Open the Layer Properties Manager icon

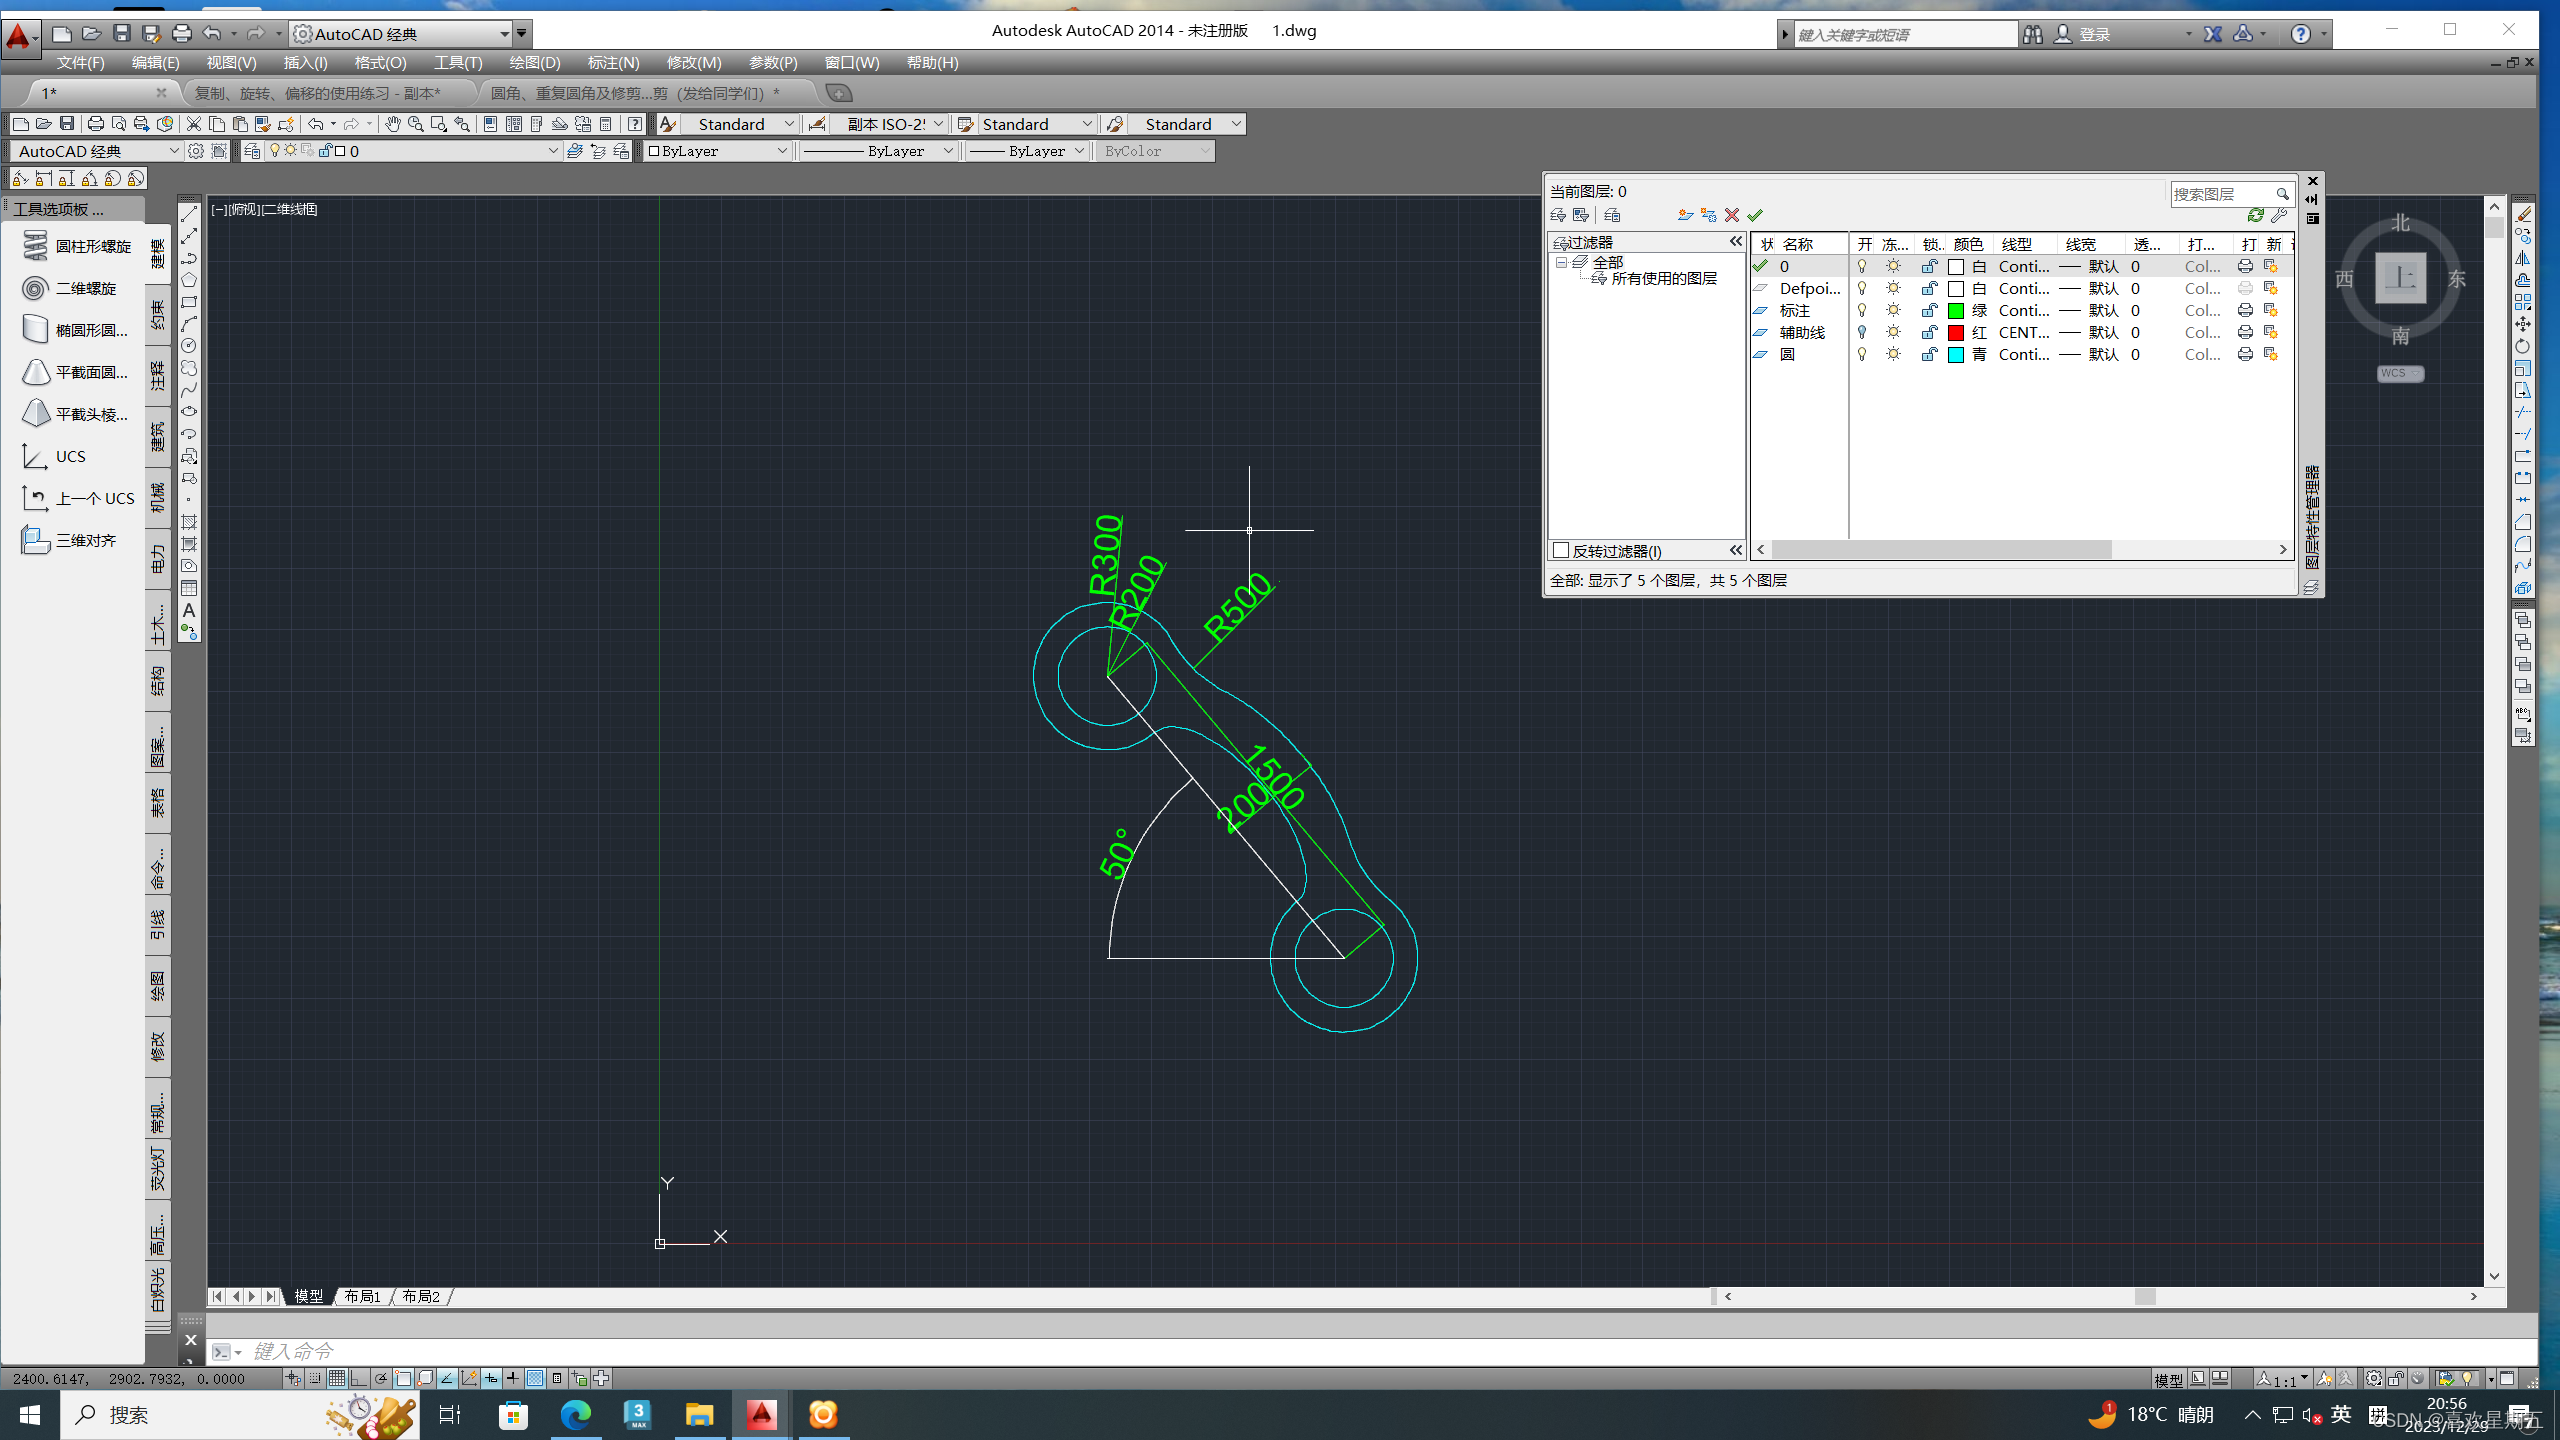point(253,151)
